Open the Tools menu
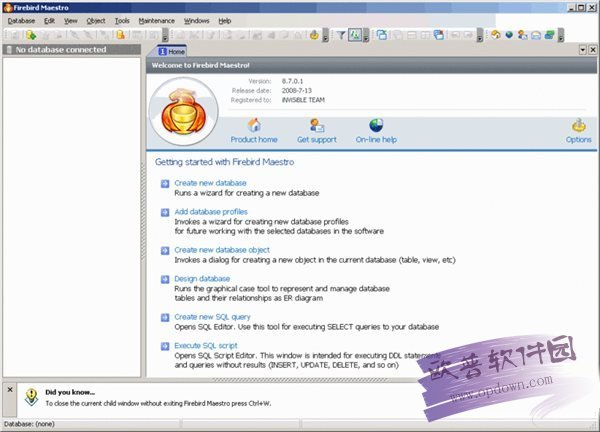The height and width of the screenshot is (432, 600). [x=122, y=21]
